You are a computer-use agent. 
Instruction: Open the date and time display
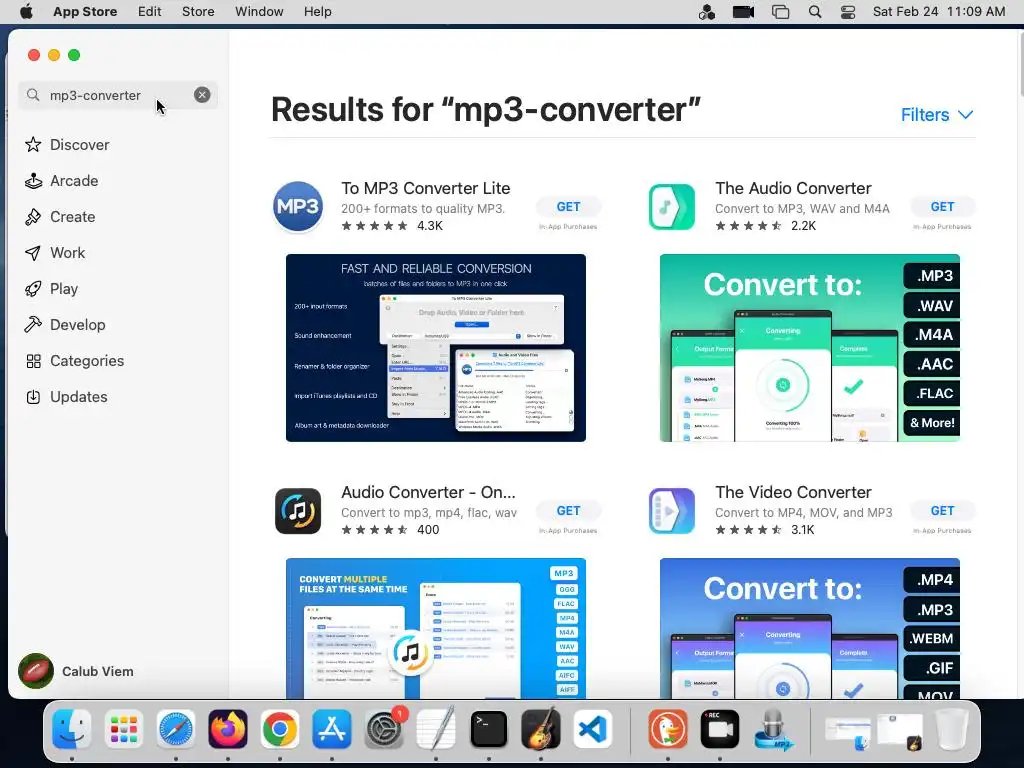coord(938,12)
